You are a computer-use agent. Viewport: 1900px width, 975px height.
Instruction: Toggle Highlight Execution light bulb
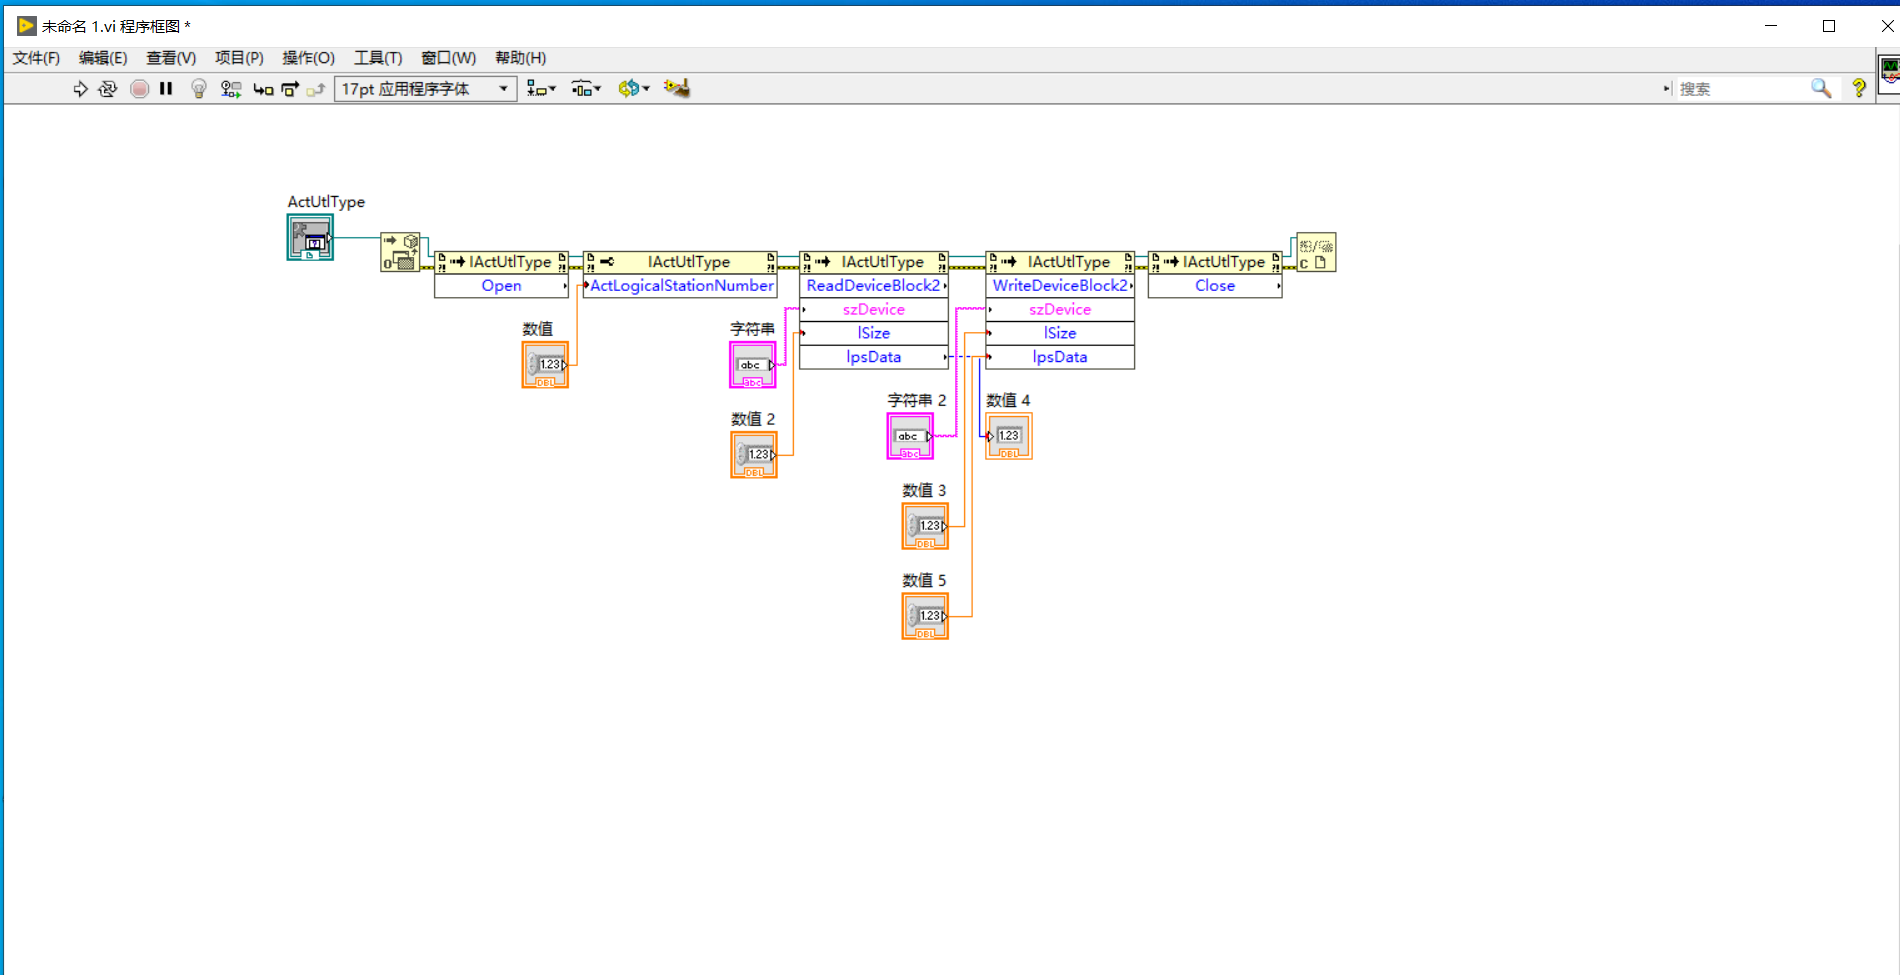[x=199, y=89]
